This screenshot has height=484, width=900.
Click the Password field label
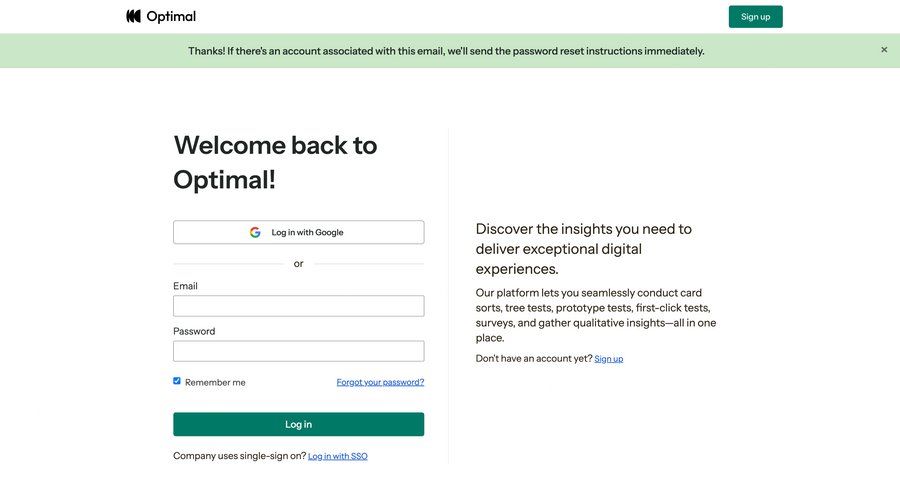194,331
